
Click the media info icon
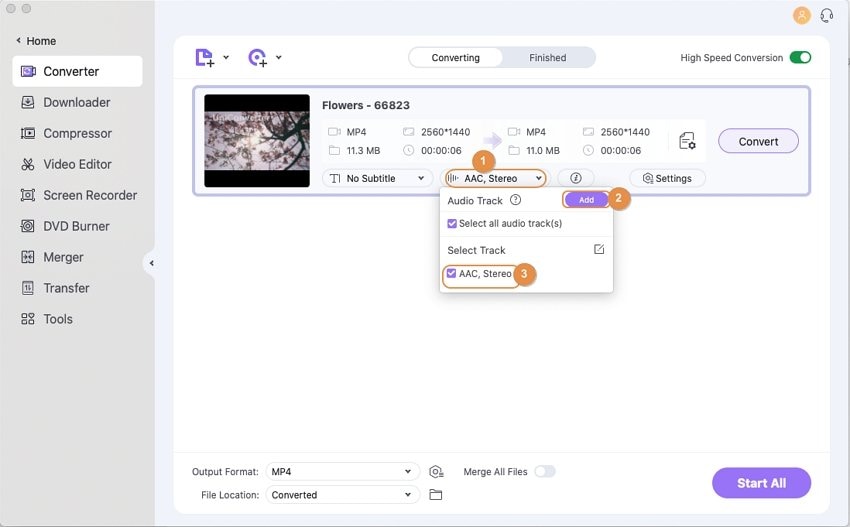576,178
